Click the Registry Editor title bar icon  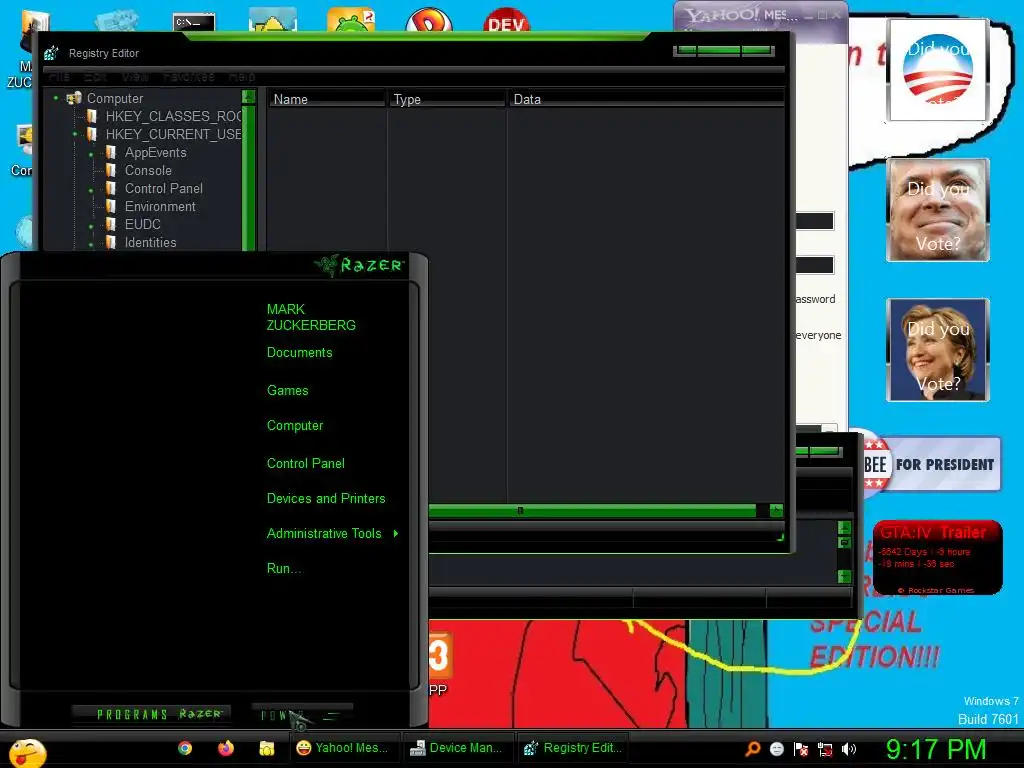[x=52, y=54]
